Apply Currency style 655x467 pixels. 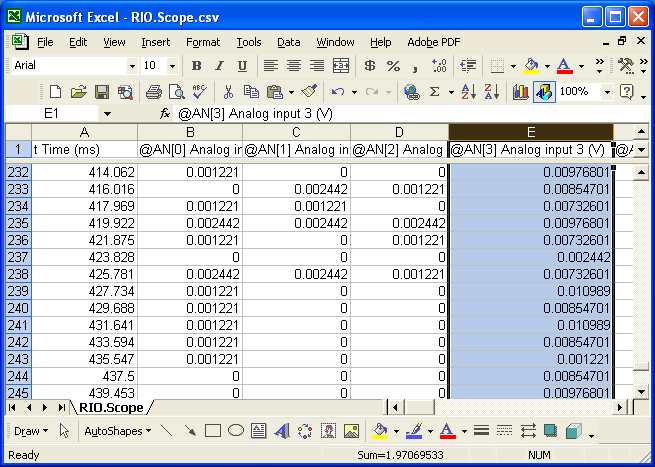coord(370,66)
